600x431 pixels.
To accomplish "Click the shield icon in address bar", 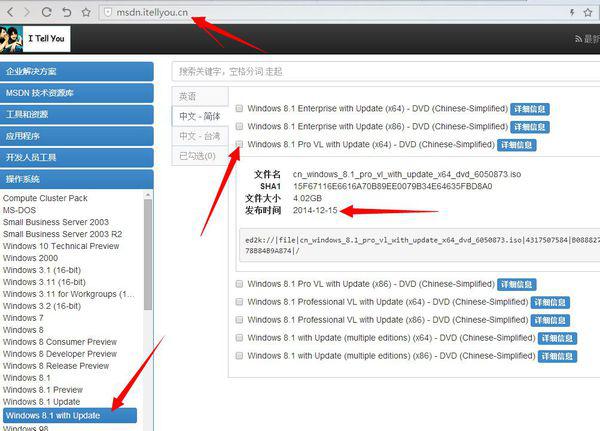I will point(108,13).
